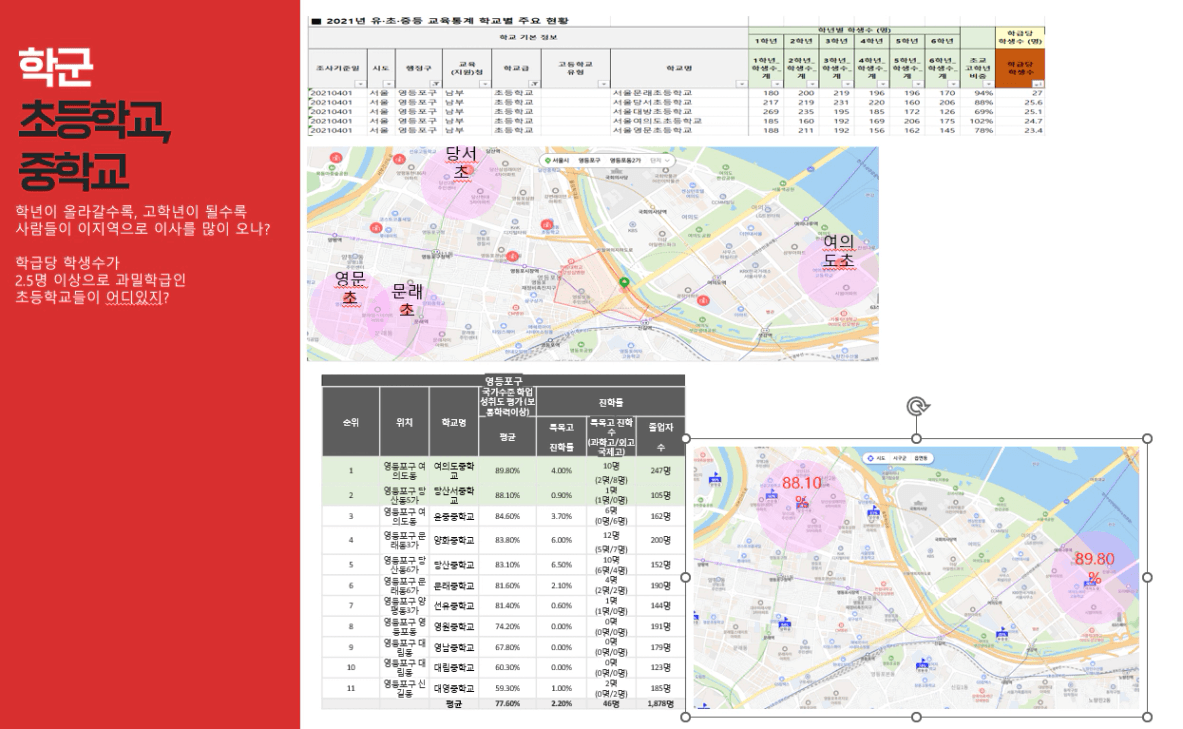
Task: Select the 선유중학교 cell
Action: 454,605
